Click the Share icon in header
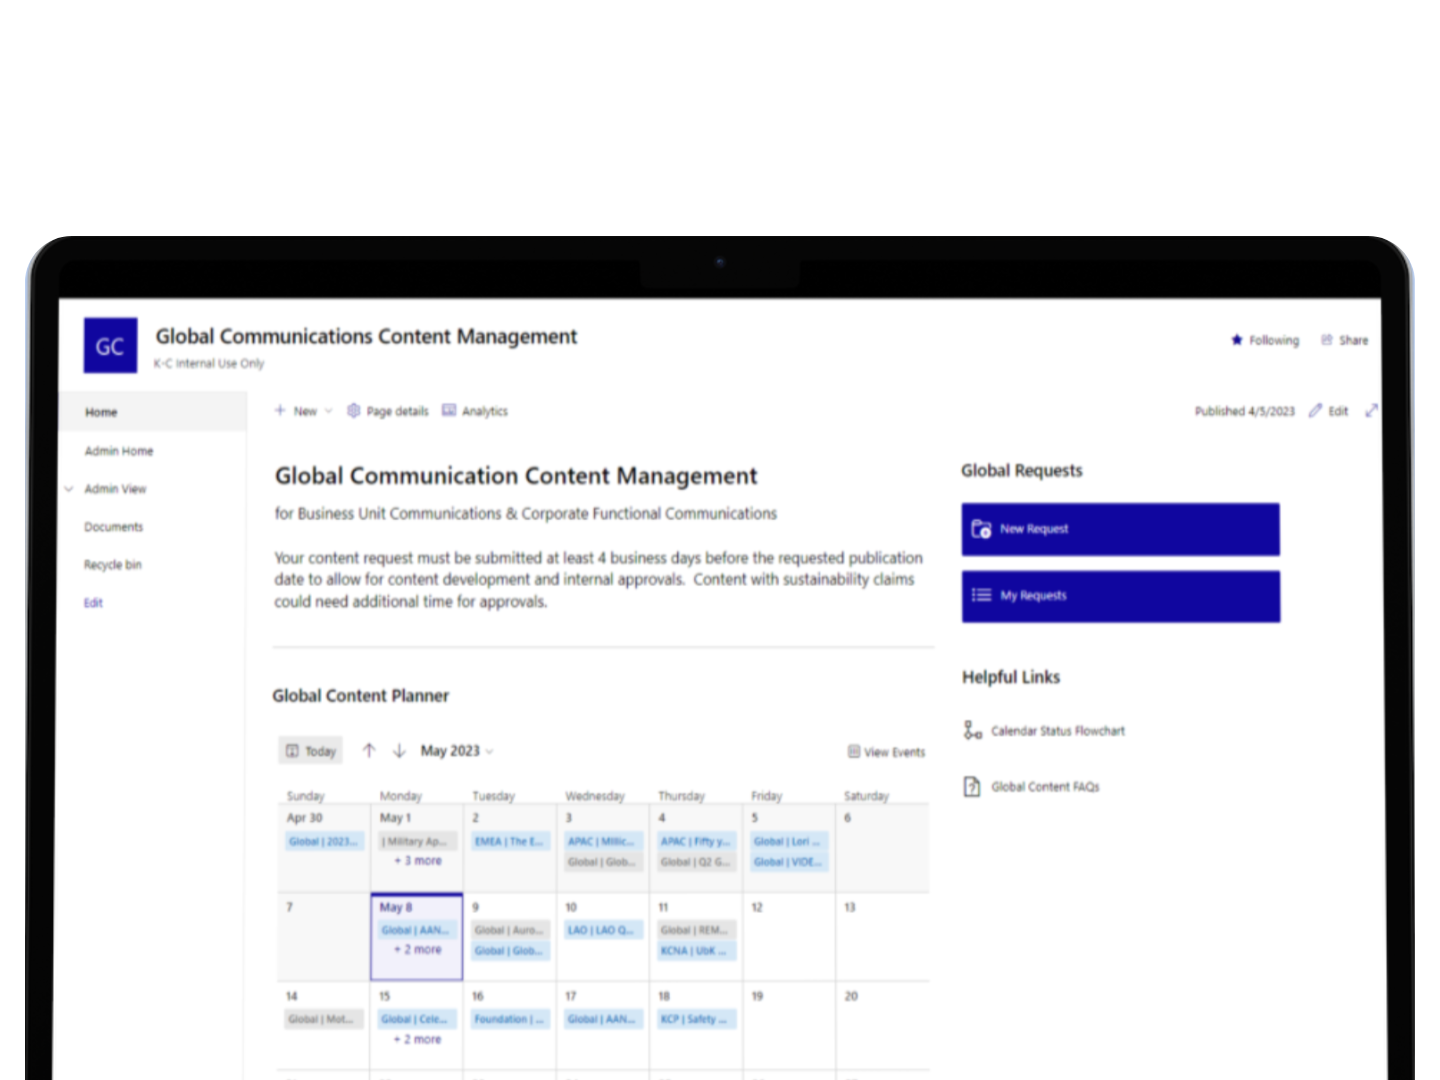The width and height of the screenshot is (1440, 1080). pyautogui.click(x=1327, y=340)
